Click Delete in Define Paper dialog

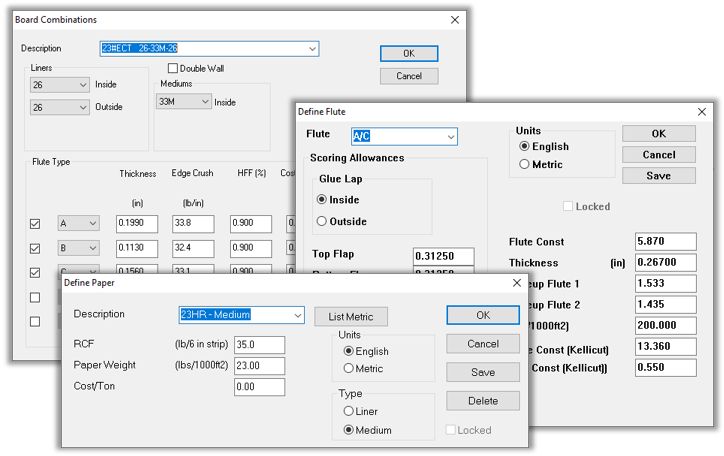482,401
